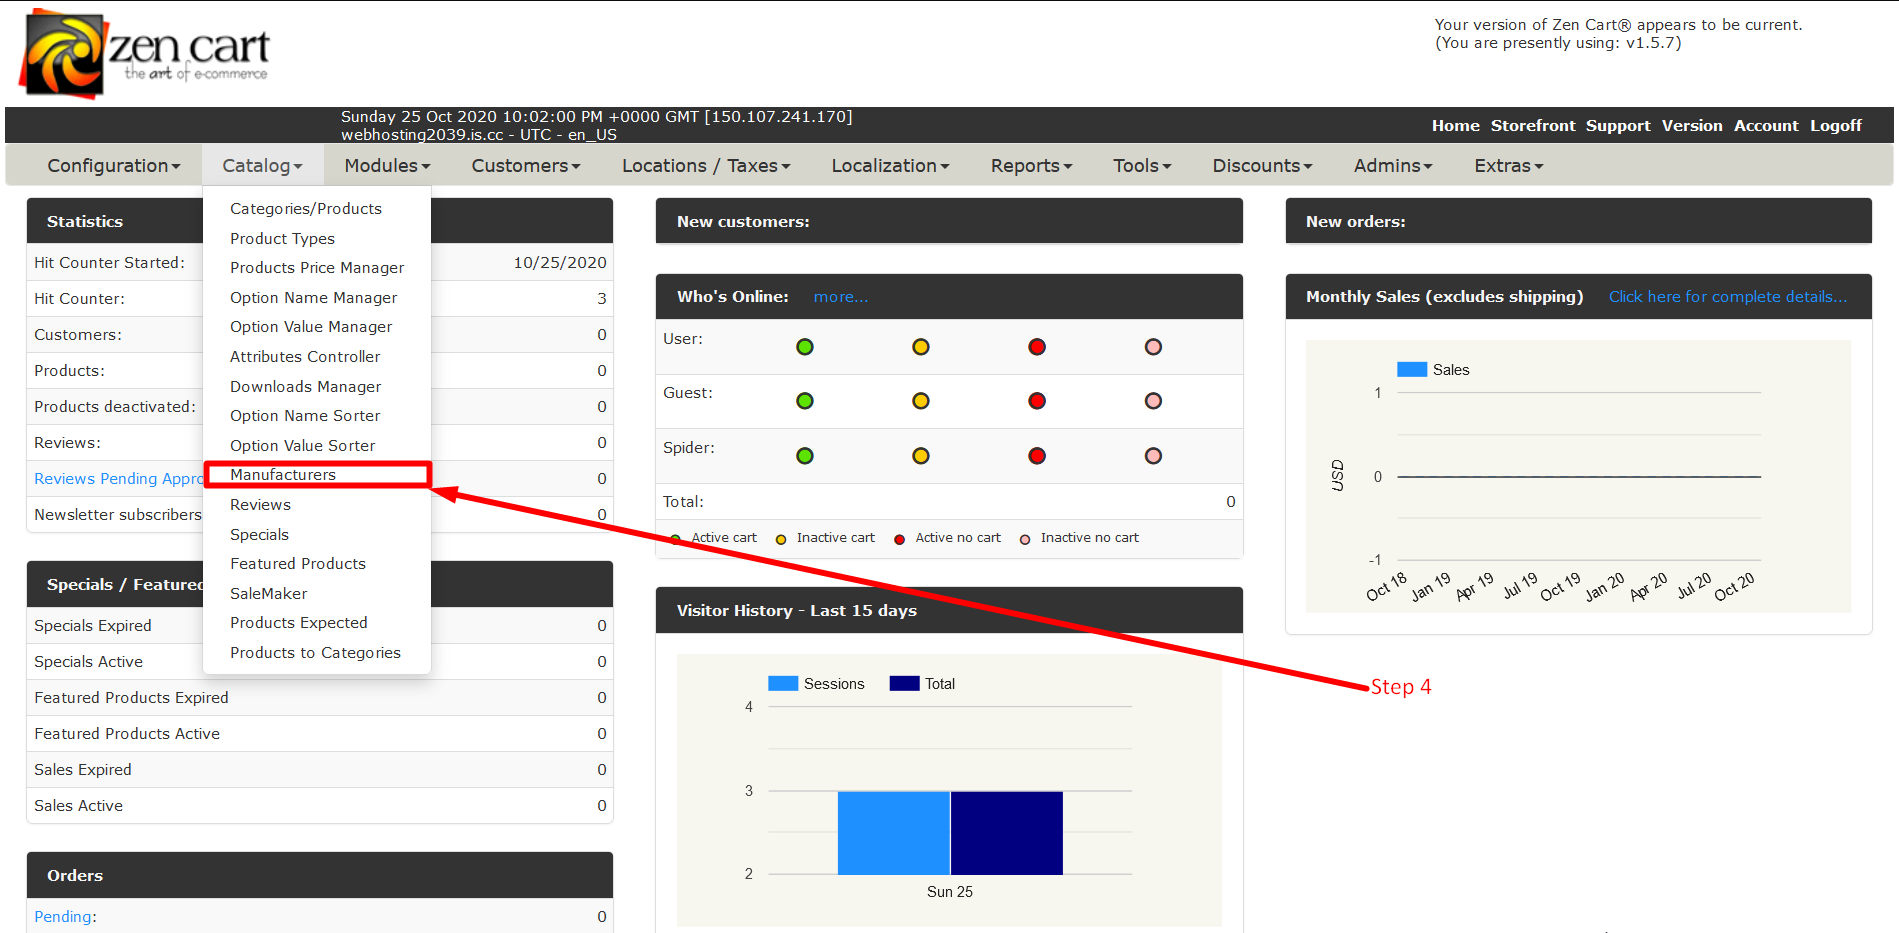Click the Support link
Screen dimensions: 1899x933
[1617, 126]
